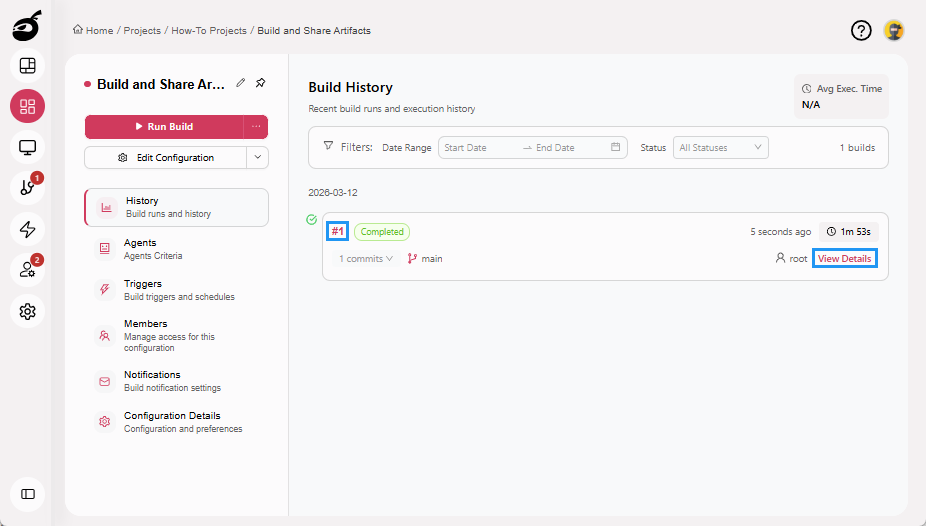This screenshot has height=526, width=926.
Task: Click the Triggers lightning icon
Action: (105, 289)
